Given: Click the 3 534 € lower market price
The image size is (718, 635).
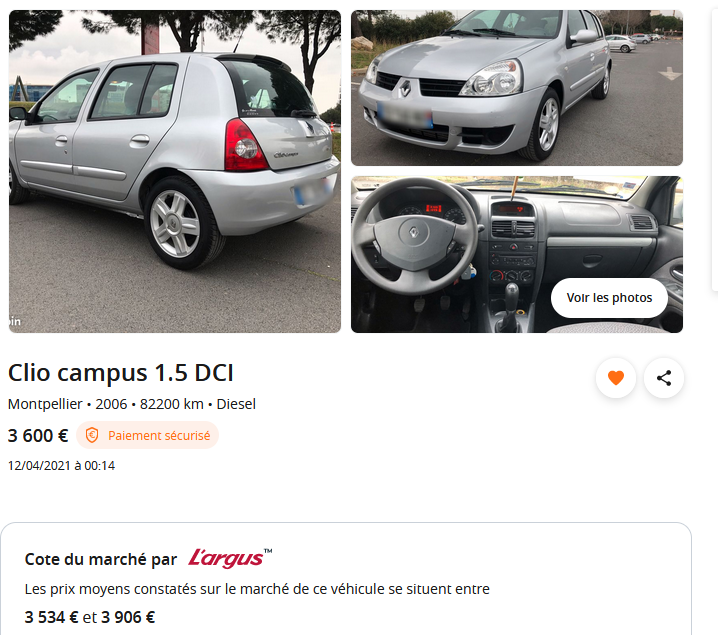Looking at the screenshot, I should coord(51,617).
